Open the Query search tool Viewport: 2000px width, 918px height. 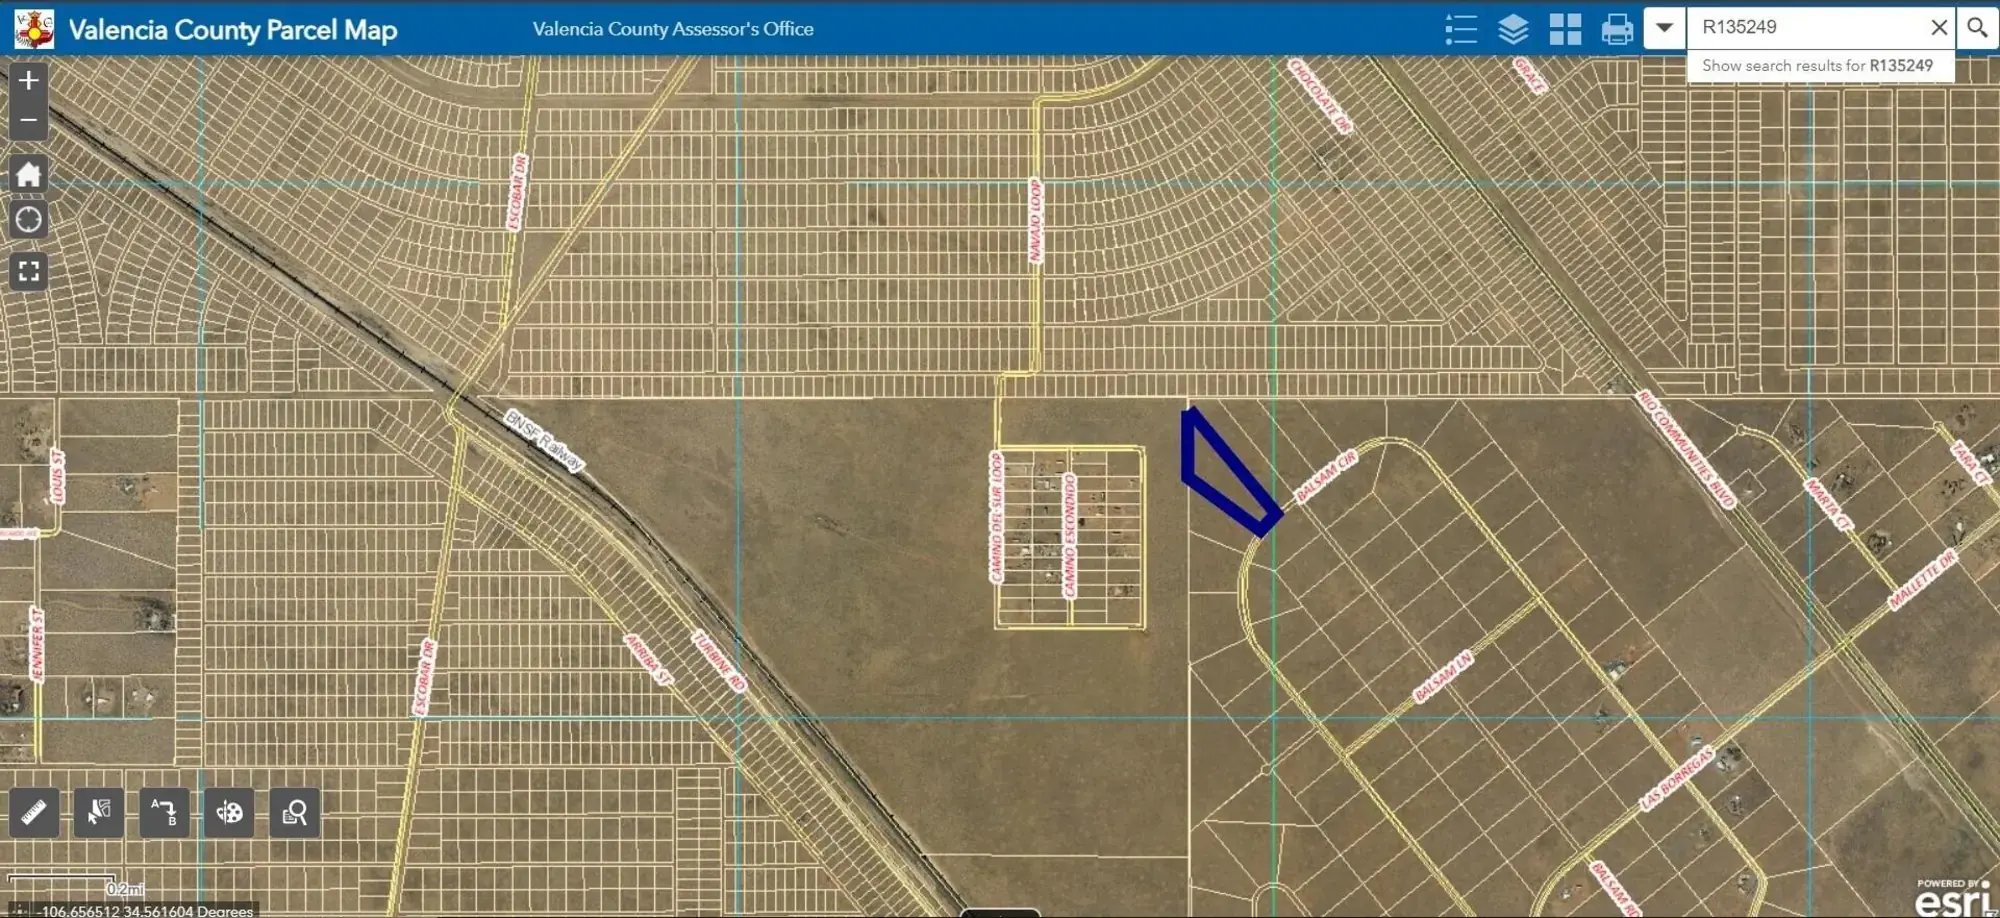pos(294,812)
